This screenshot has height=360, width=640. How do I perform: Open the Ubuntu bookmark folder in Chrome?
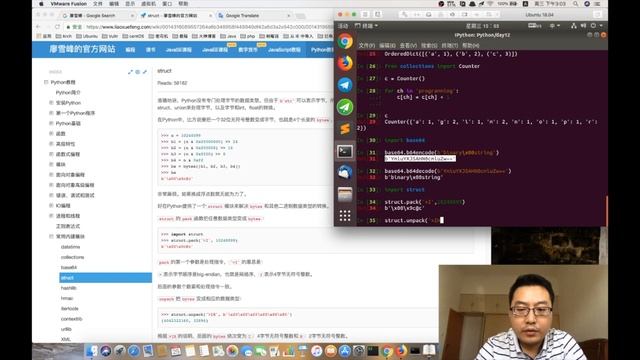coord(87,36)
